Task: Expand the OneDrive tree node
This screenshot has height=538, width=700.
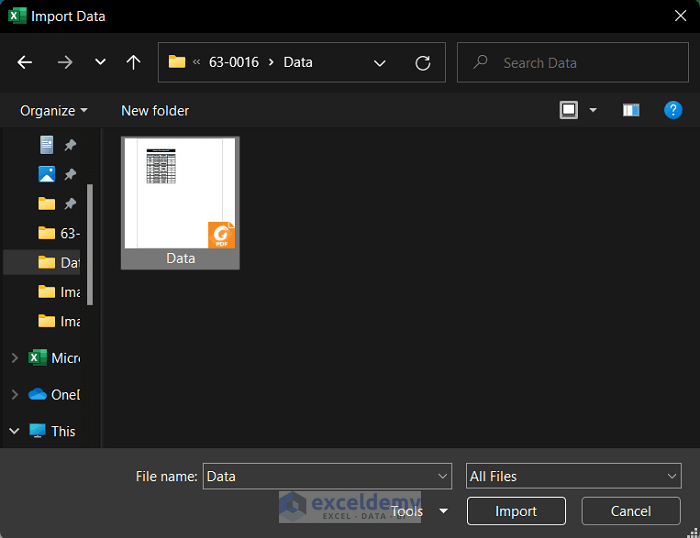Action: click(14, 395)
